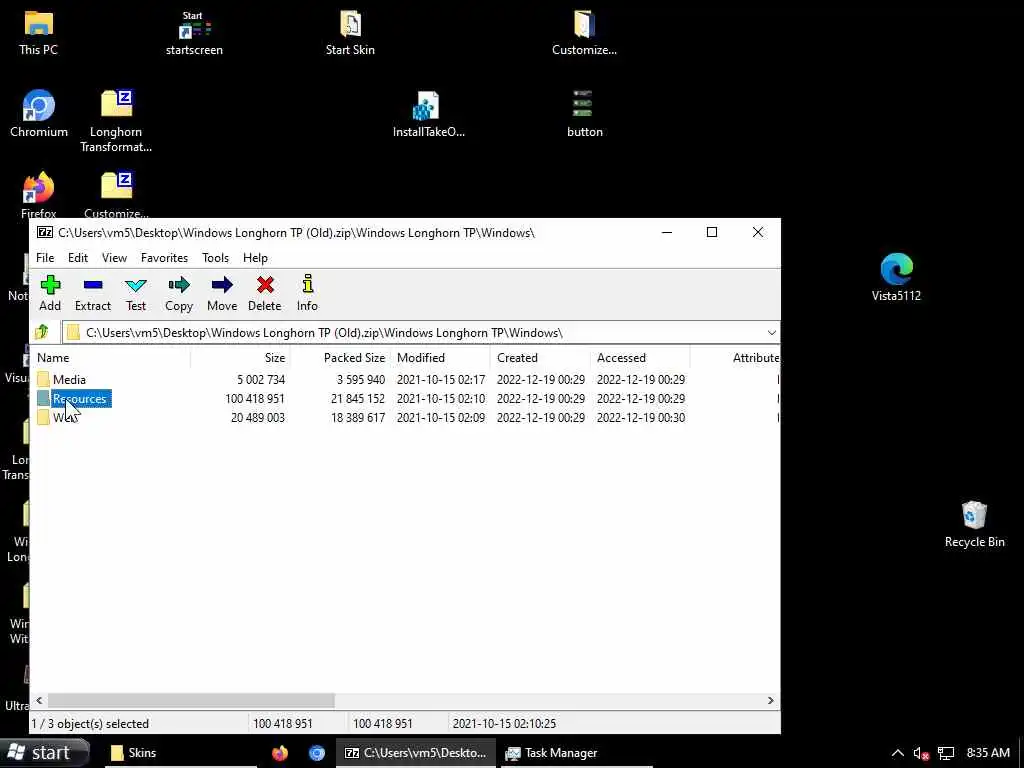Open the File menu
The width and height of the screenshot is (1024, 768).
pyautogui.click(x=45, y=258)
